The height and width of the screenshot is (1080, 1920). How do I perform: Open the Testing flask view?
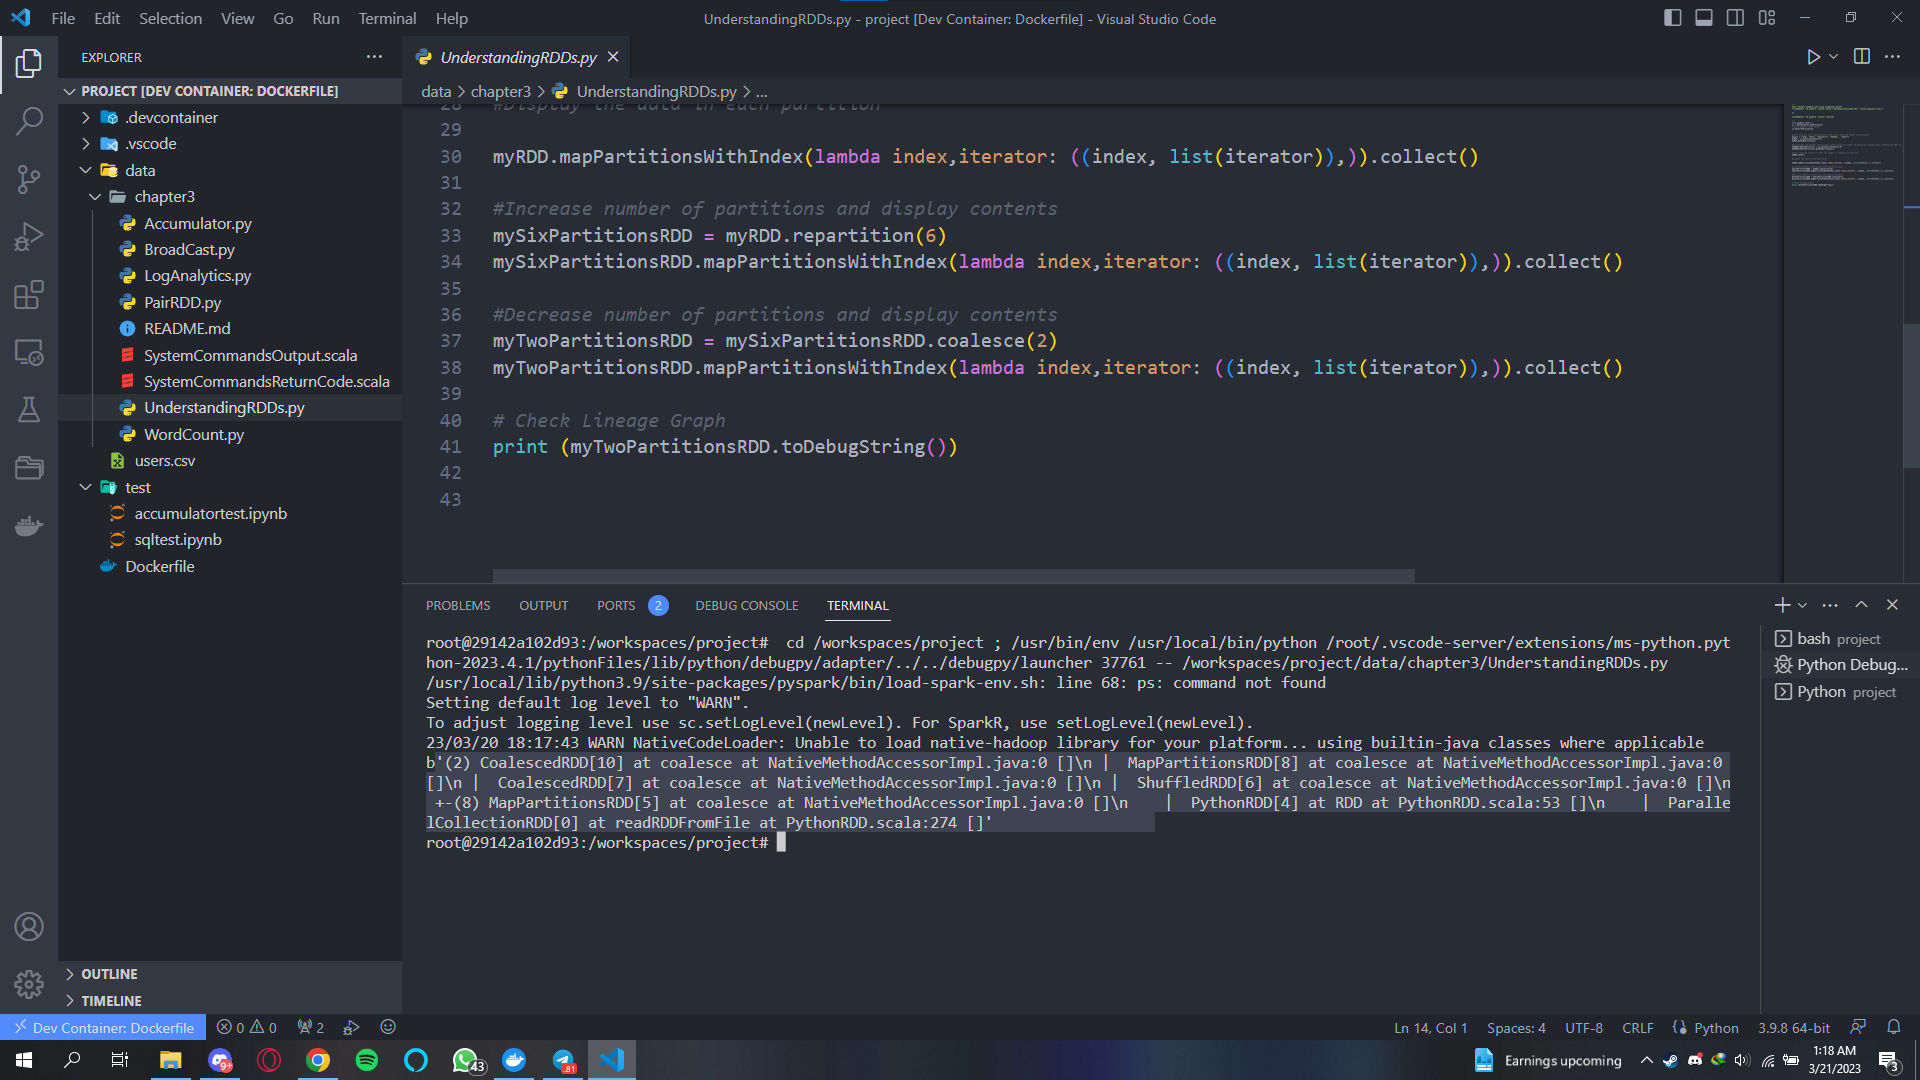(29, 410)
